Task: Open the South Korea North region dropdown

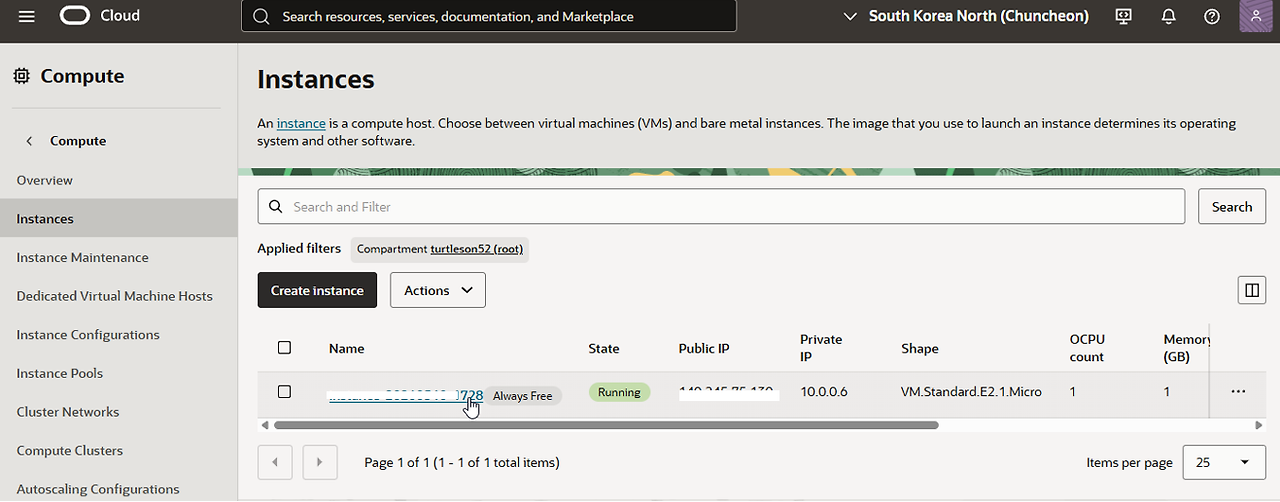Action: click(x=964, y=16)
